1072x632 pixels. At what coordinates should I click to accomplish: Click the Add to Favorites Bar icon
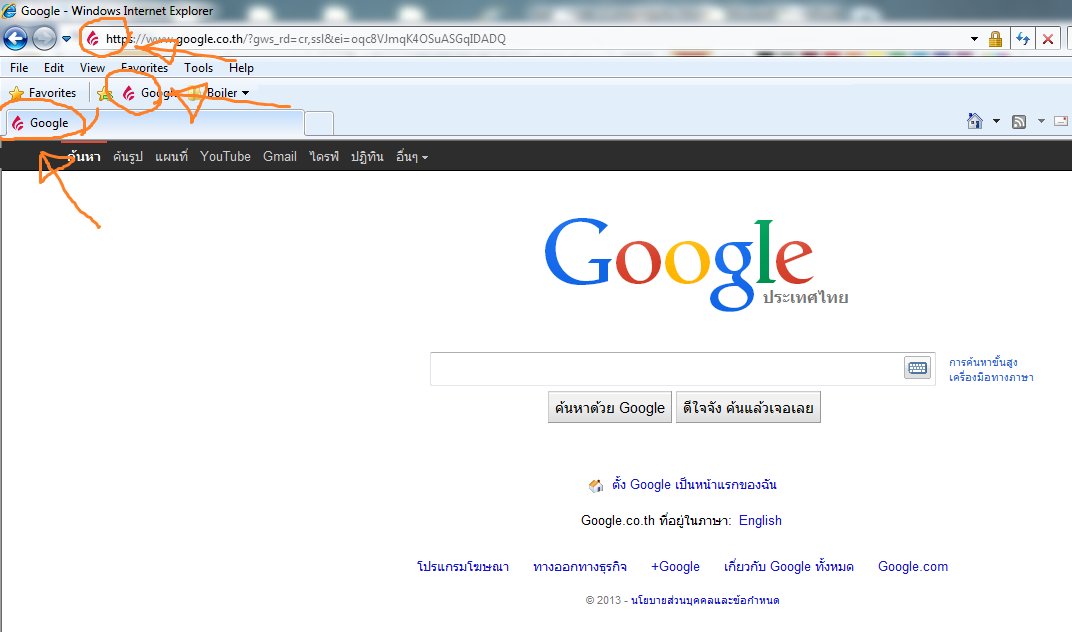[105, 93]
